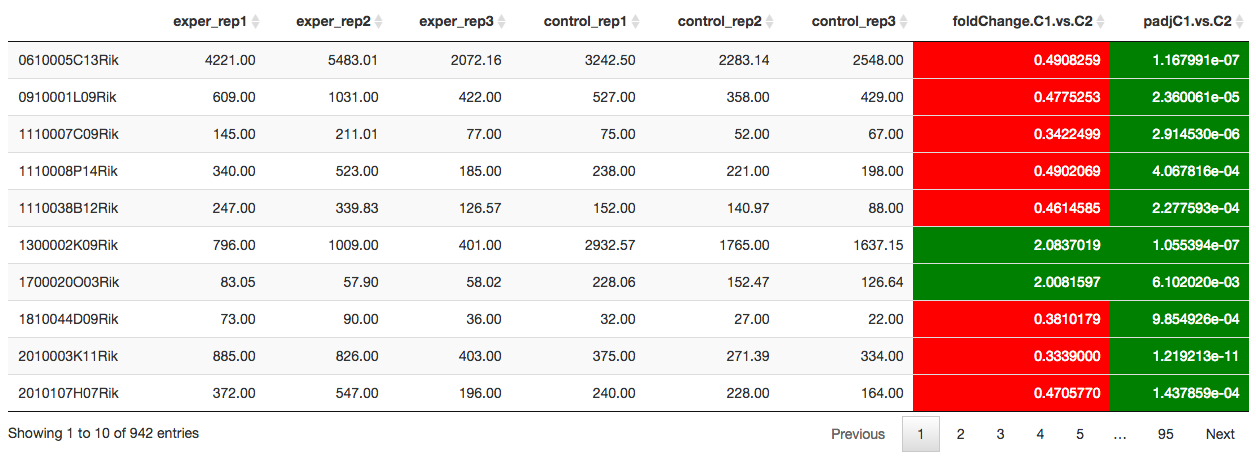
Task: Click the green 2.0837019 fold change cell
Action: click(1011, 245)
